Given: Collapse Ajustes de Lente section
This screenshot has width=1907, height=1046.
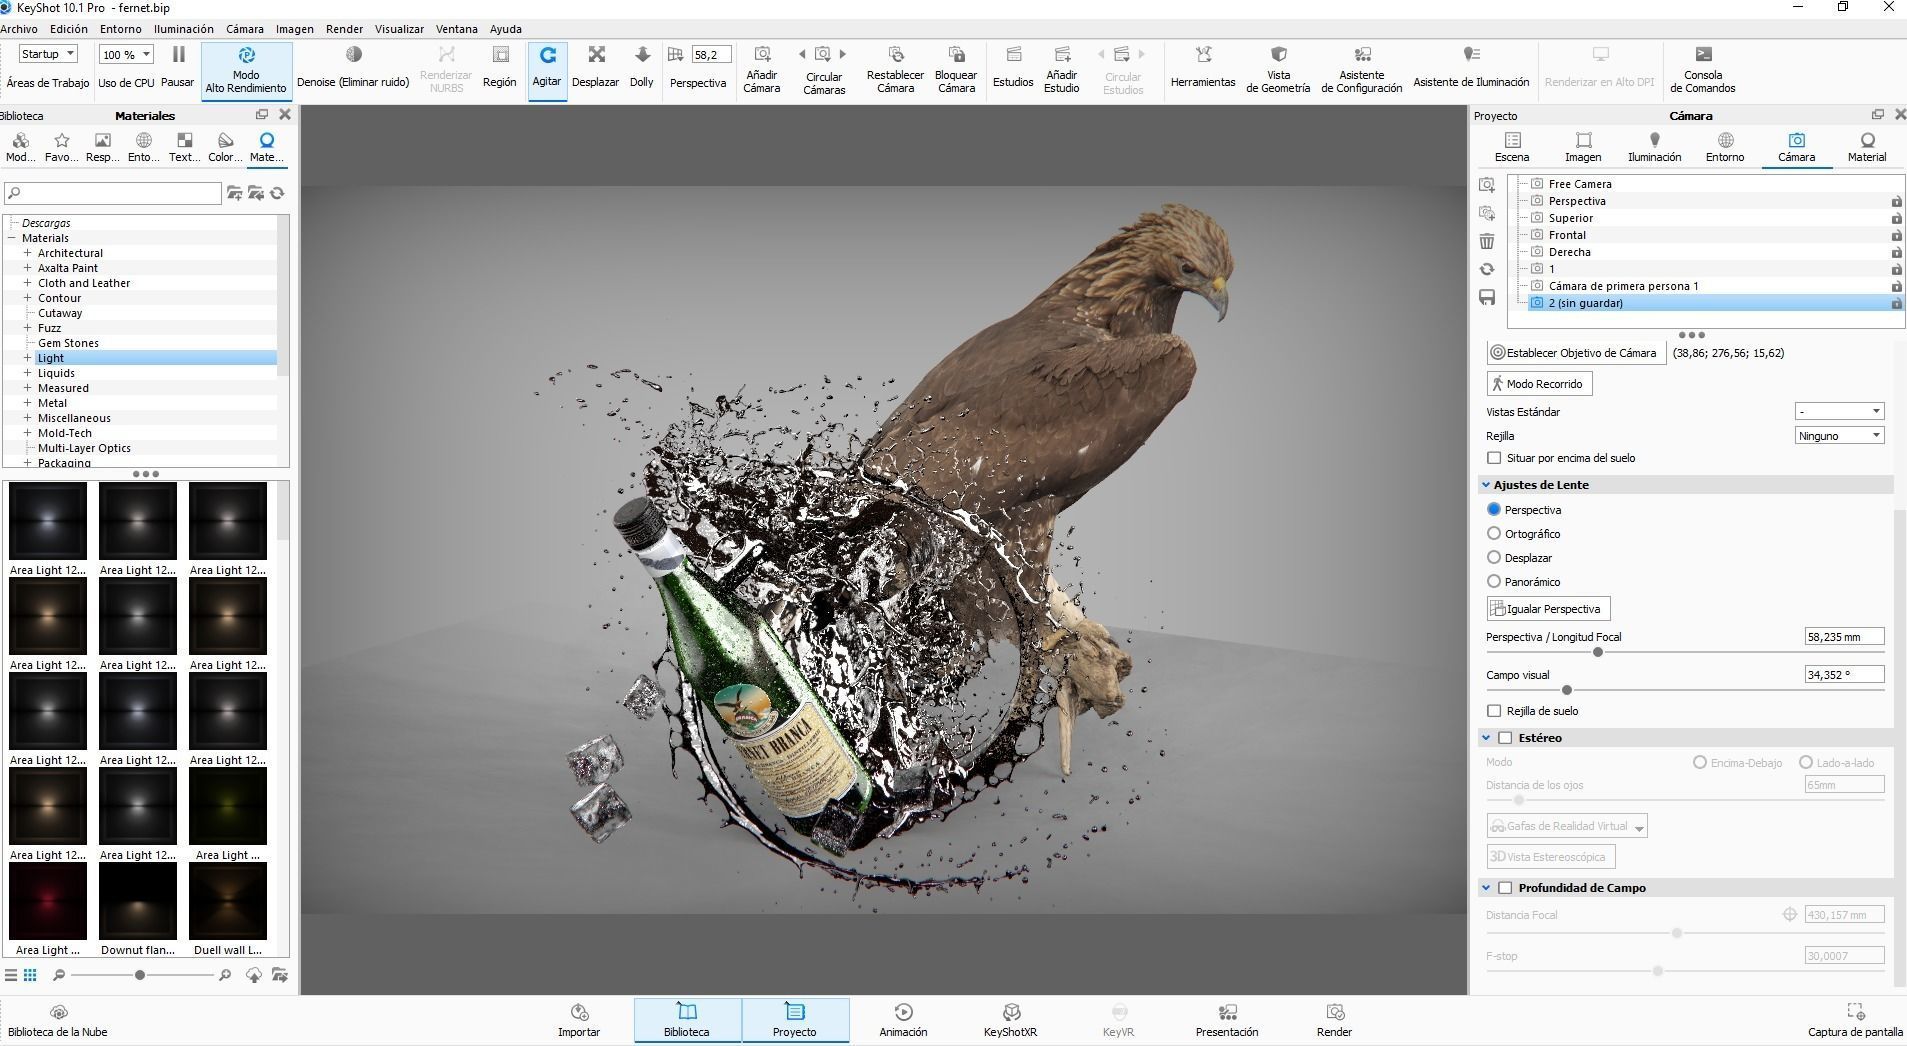Looking at the screenshot, I should tap(1486, 485).
